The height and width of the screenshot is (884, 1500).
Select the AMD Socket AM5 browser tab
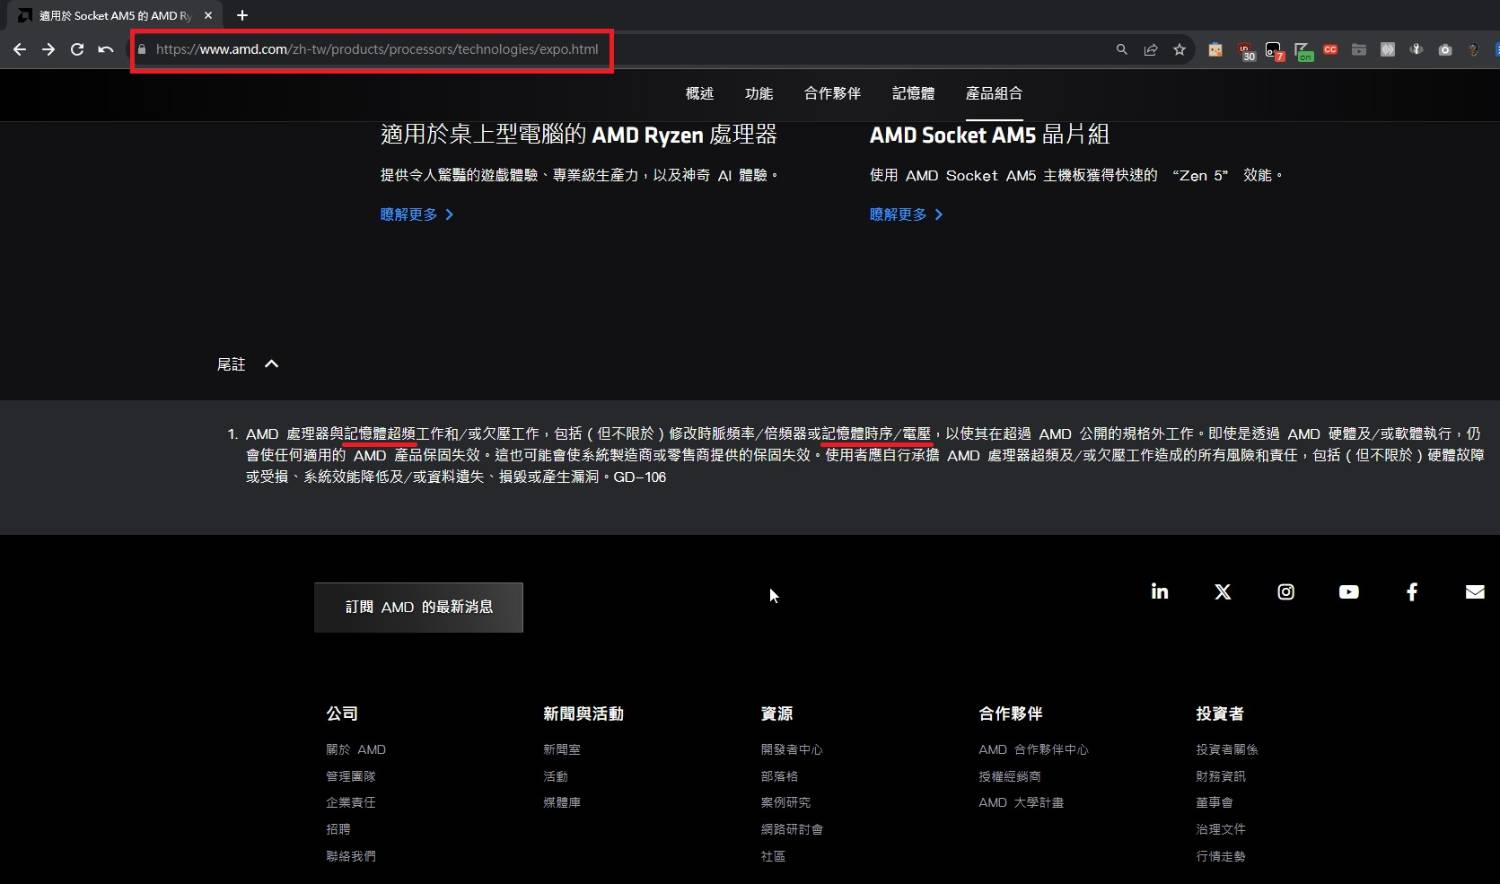113,15
